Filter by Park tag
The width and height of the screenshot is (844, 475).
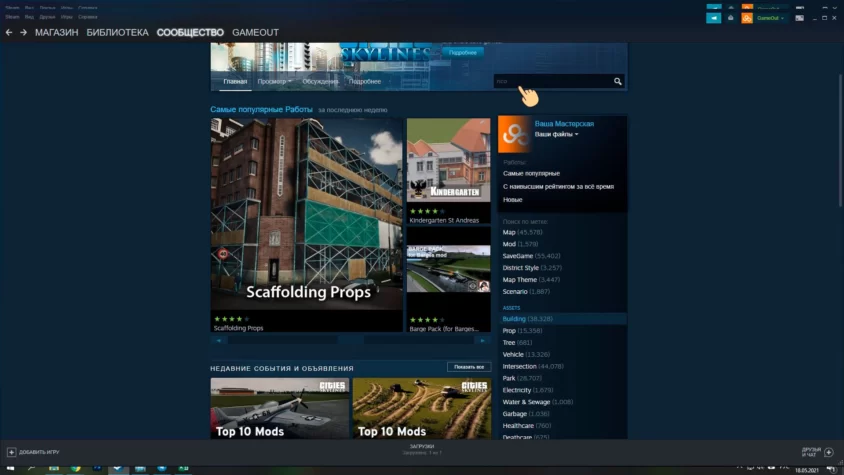pos(522,378)
